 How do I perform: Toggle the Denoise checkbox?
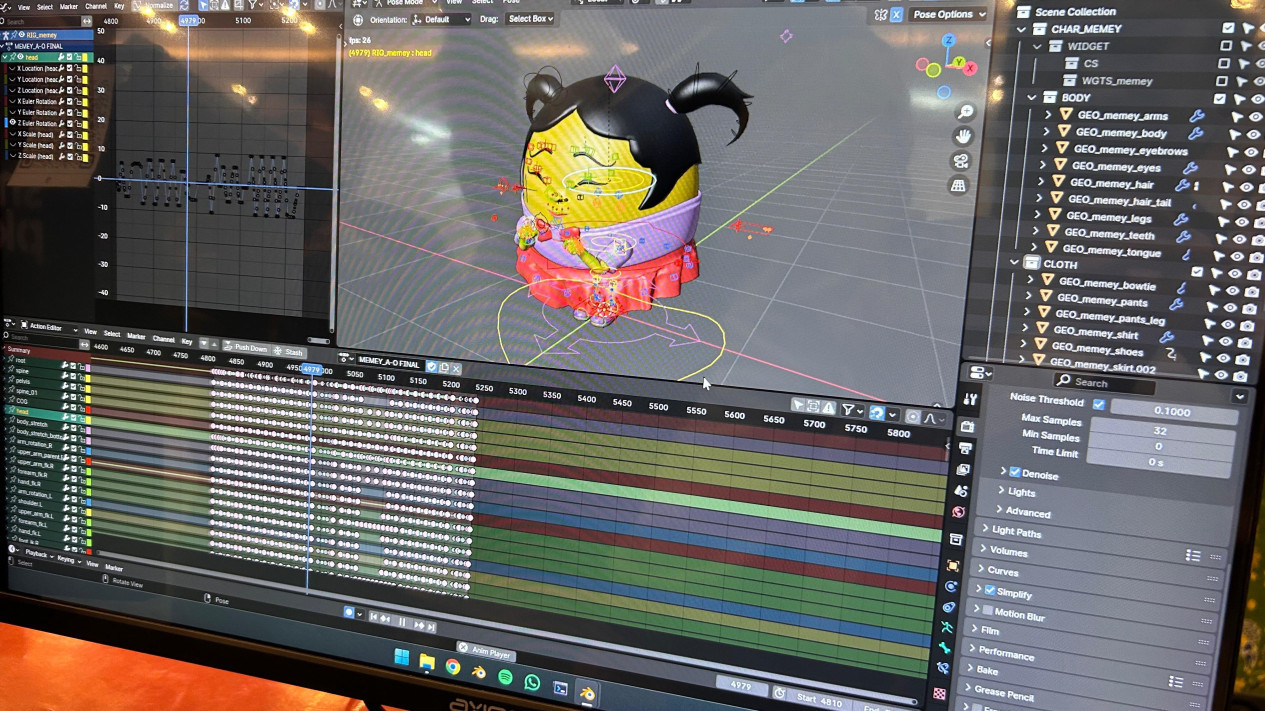pos(1015,472)
